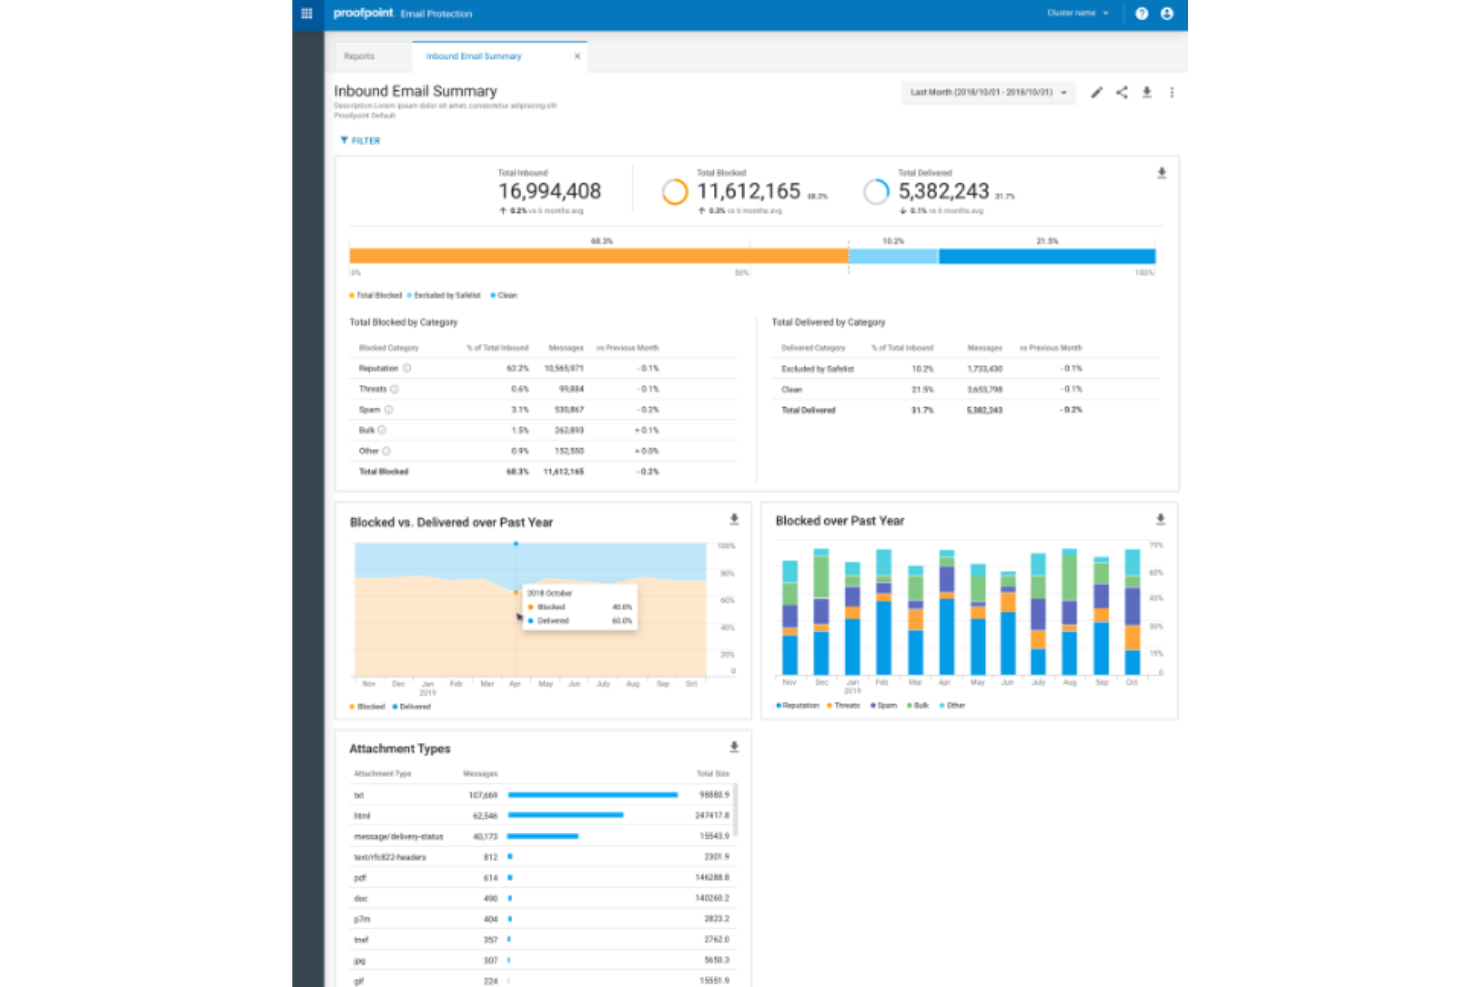Click orange Total Blocked bar segment
The height and width of the screenshot is (987, 1480).
click(598, 256)
